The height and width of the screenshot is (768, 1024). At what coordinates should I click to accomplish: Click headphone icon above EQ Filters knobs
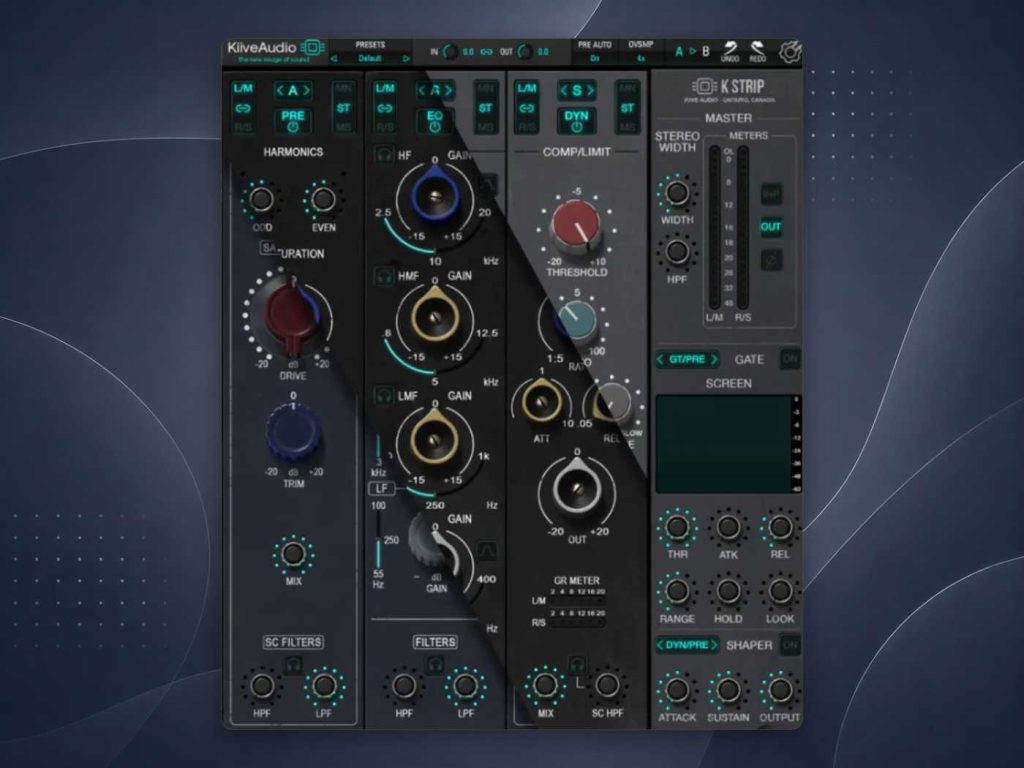tap(435, 665)
